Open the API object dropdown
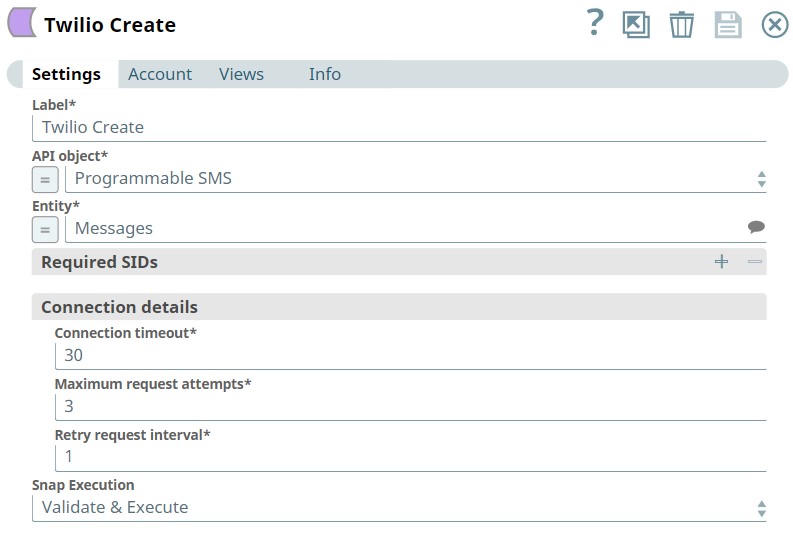The image size is (793, 545). point(416,179)
